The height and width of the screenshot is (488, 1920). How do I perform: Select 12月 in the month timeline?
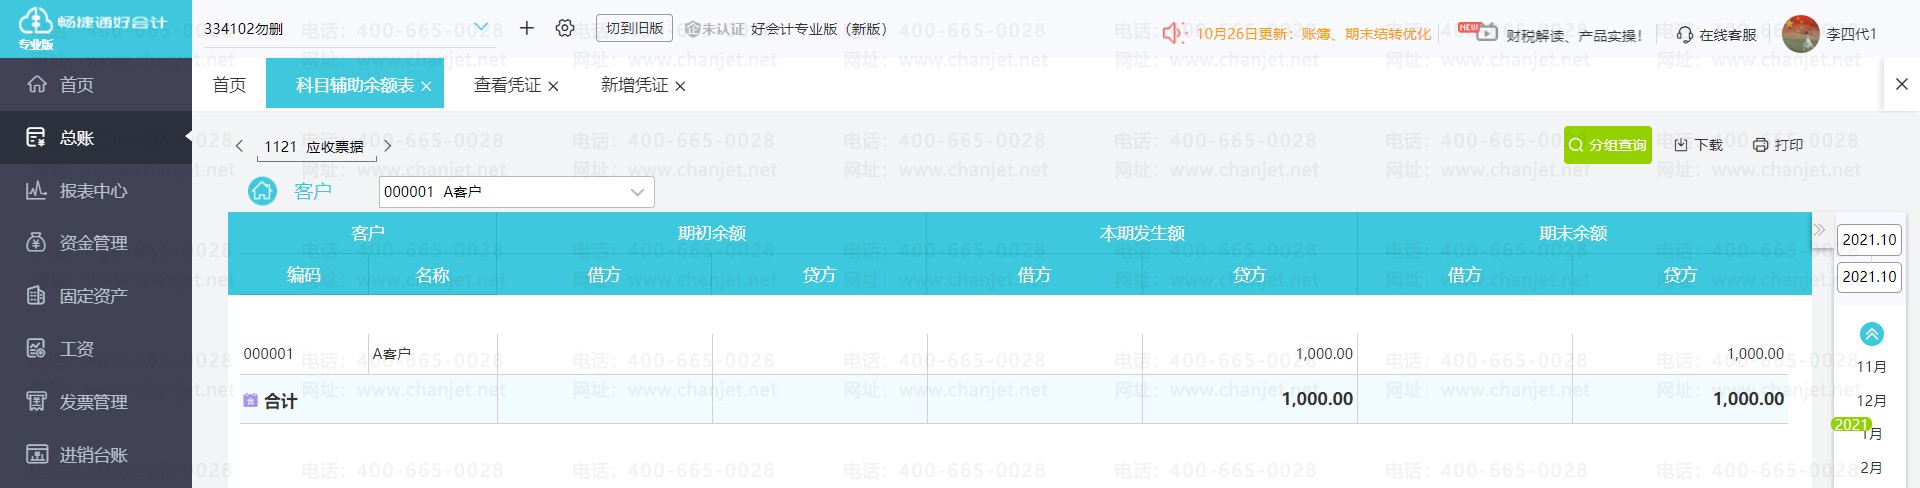tap(1871, 400)
